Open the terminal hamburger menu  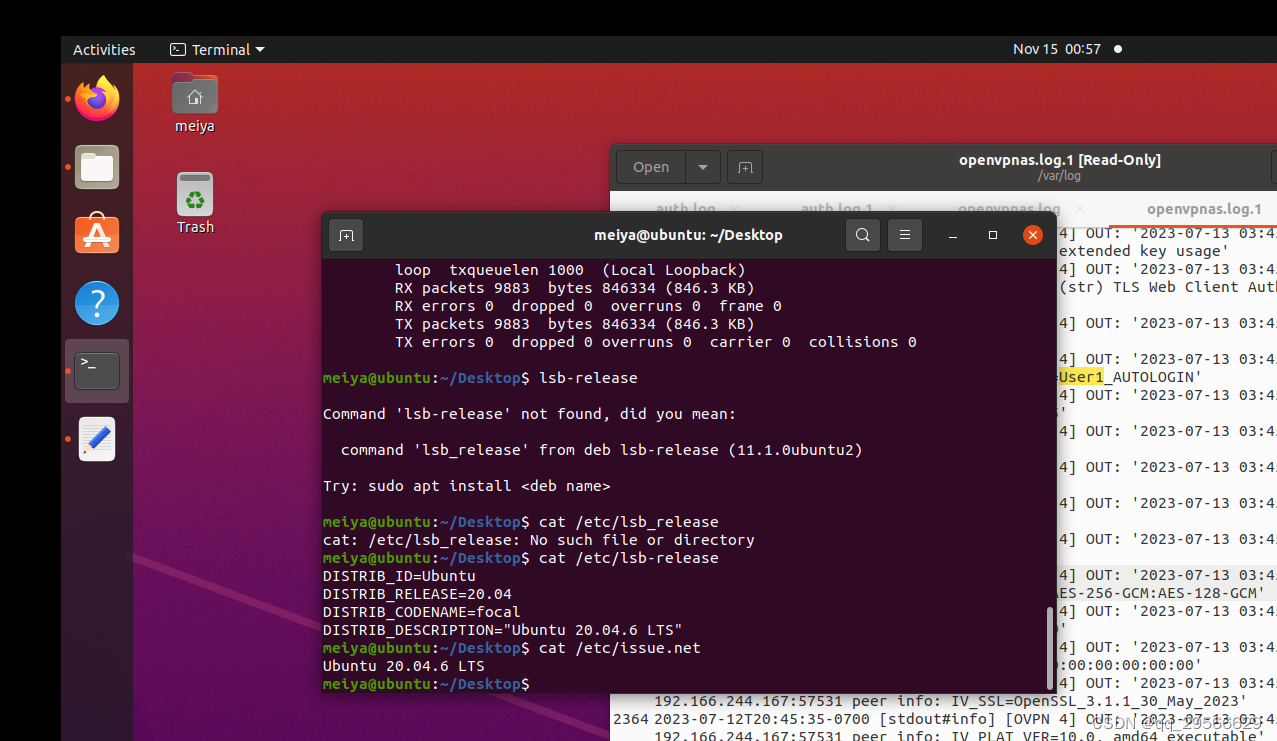904,235
